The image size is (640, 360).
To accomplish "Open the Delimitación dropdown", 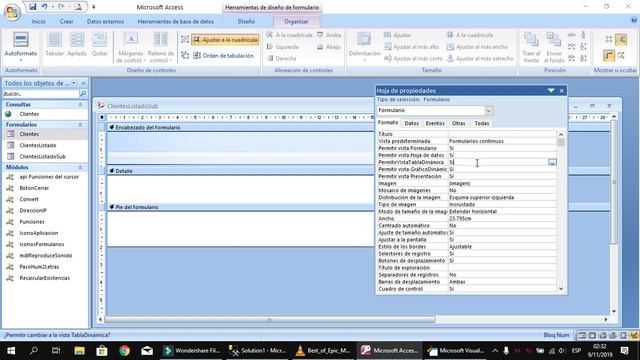I will coord(364,48).
